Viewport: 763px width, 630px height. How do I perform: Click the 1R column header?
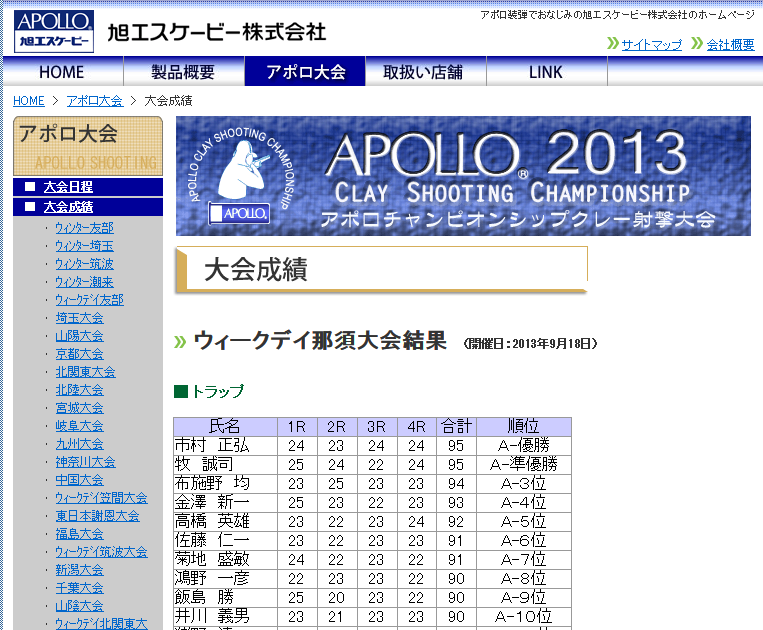296,427
